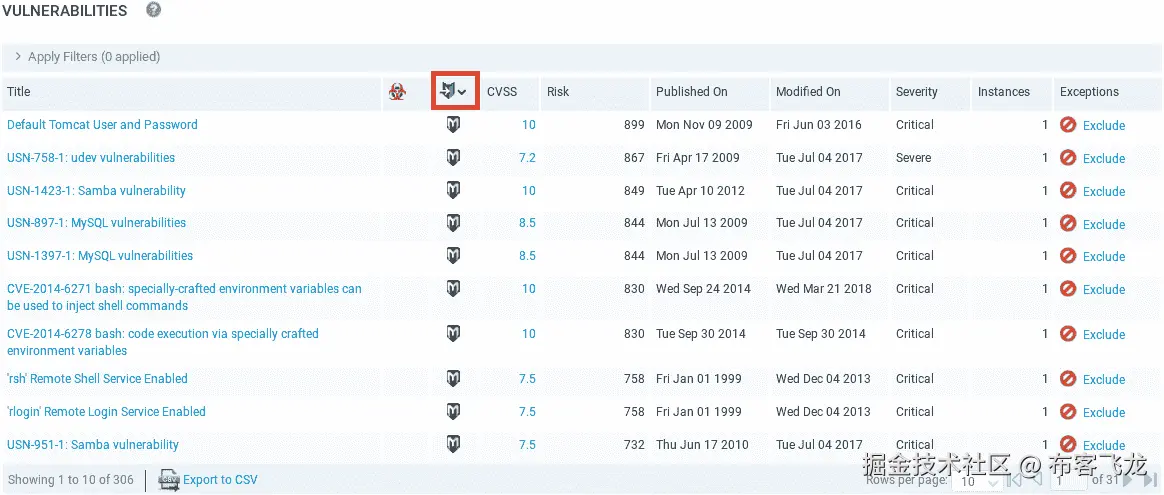The image size is (1164, 495).
Task: Click red exclude icon for USN-1397-1 row
Action: tap(1068, 255)
